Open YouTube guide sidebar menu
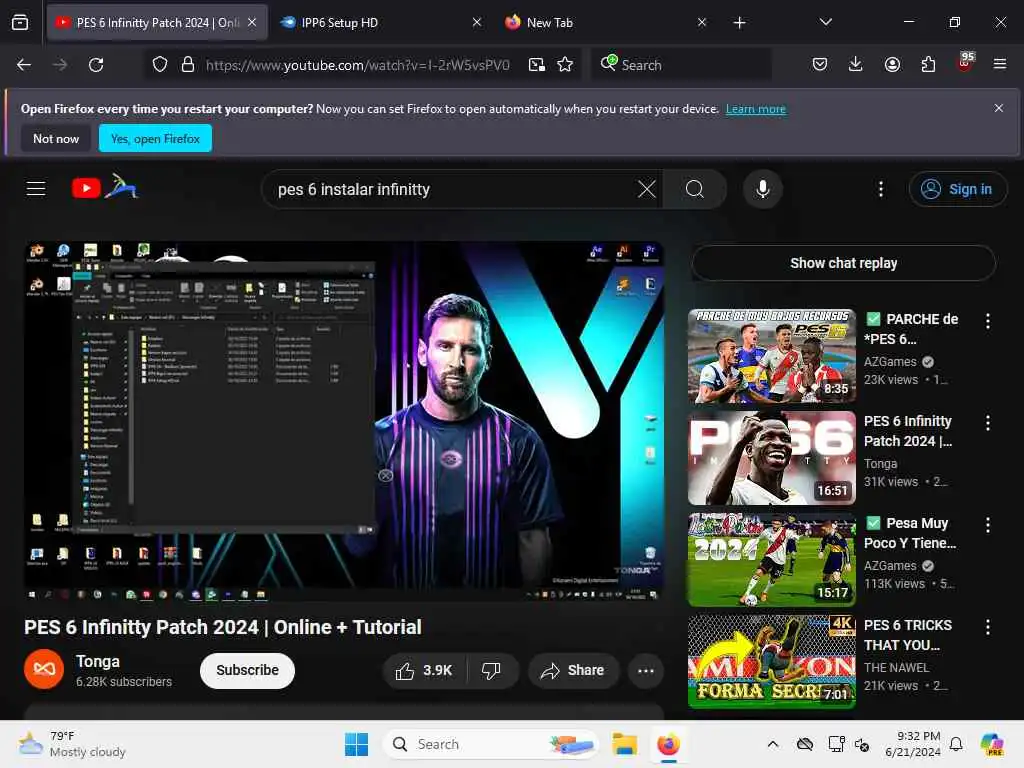 point(36,189)
